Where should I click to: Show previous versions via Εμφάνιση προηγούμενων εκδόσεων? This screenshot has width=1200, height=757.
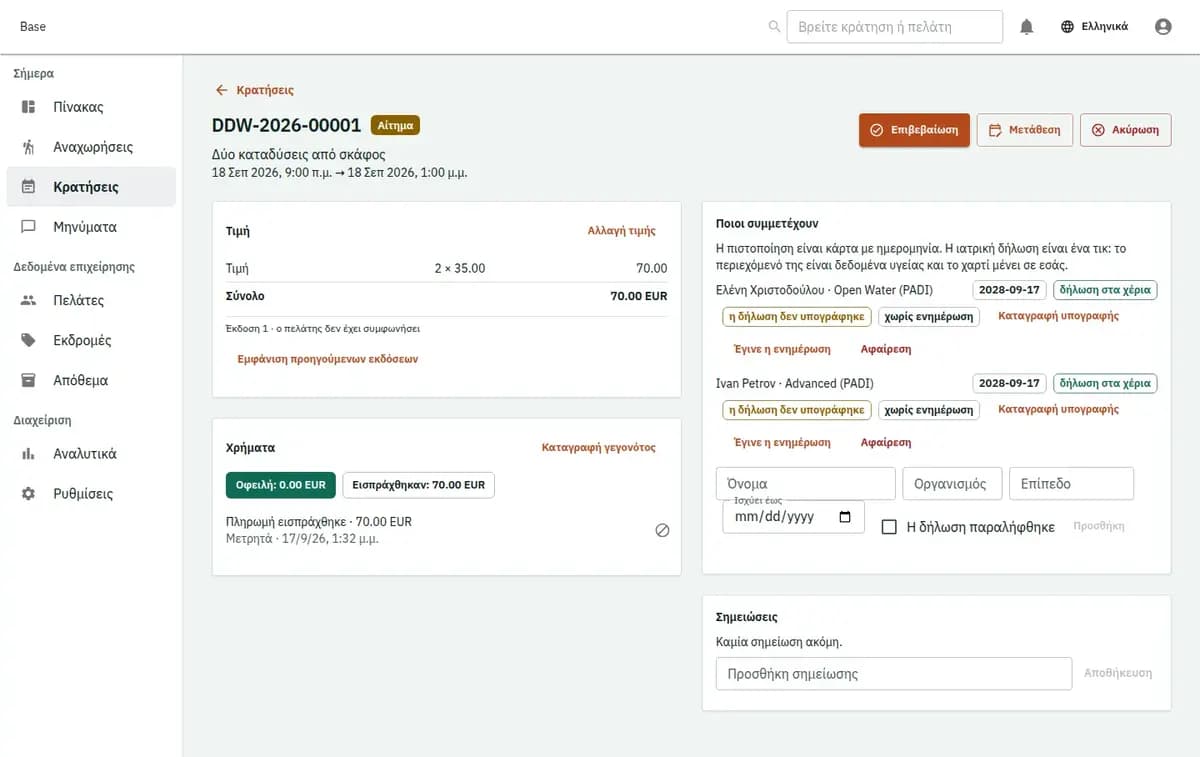[328, 359]
